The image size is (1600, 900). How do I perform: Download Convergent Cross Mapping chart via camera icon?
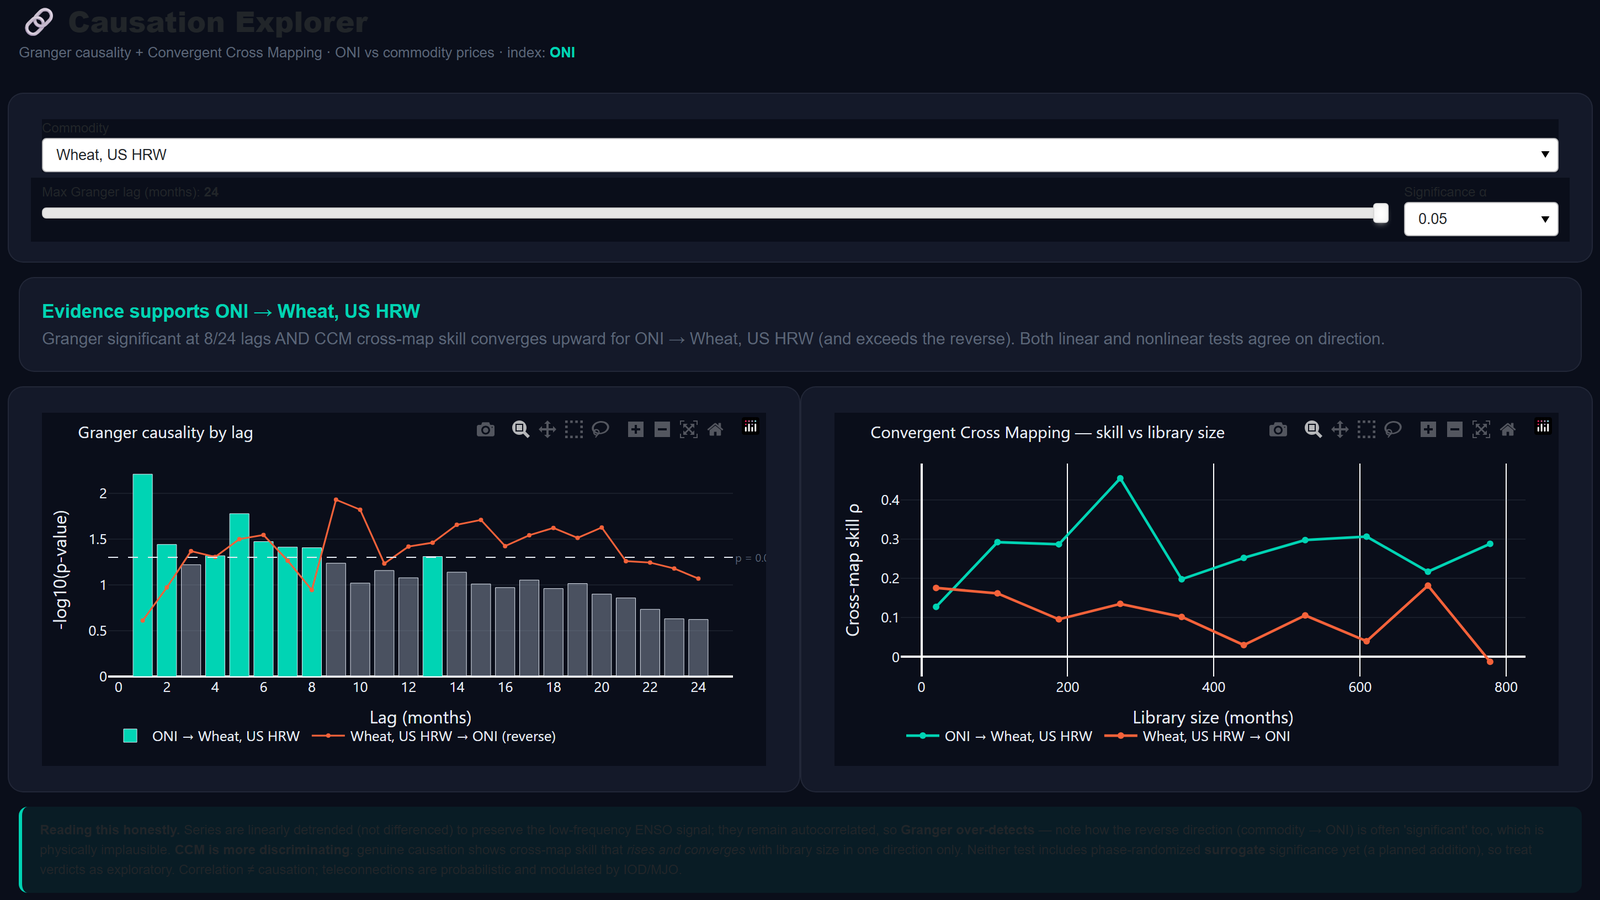pyautogui.click(x=1278, y=429)
